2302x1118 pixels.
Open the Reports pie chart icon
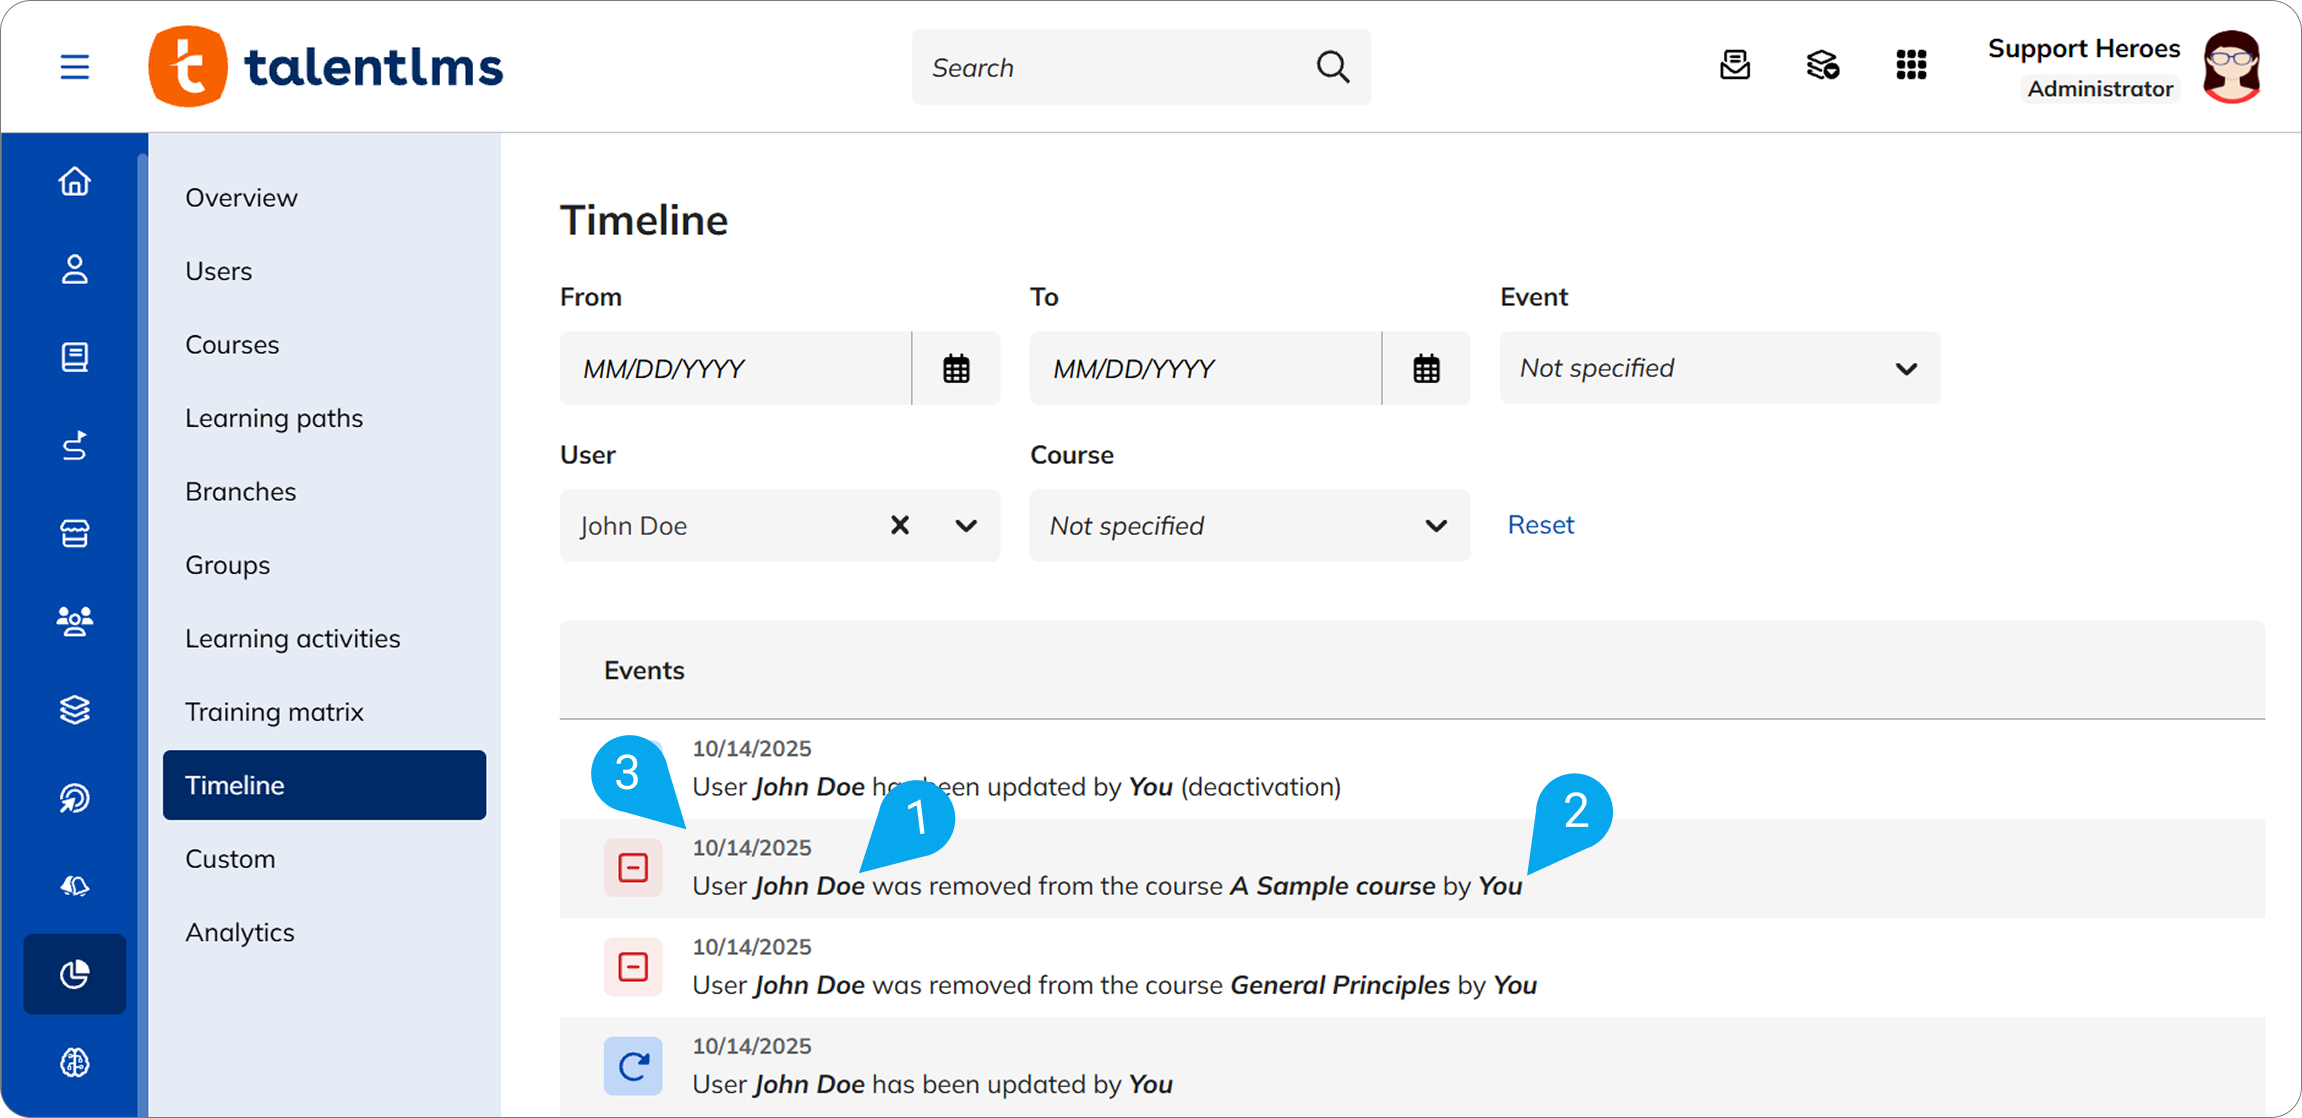[75, 974]
